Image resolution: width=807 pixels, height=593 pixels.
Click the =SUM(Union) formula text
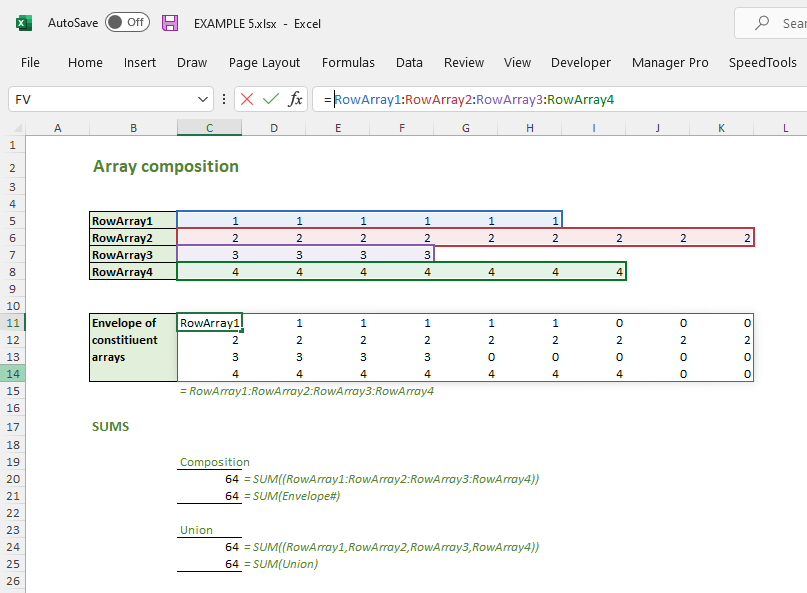tap(281, 564)
